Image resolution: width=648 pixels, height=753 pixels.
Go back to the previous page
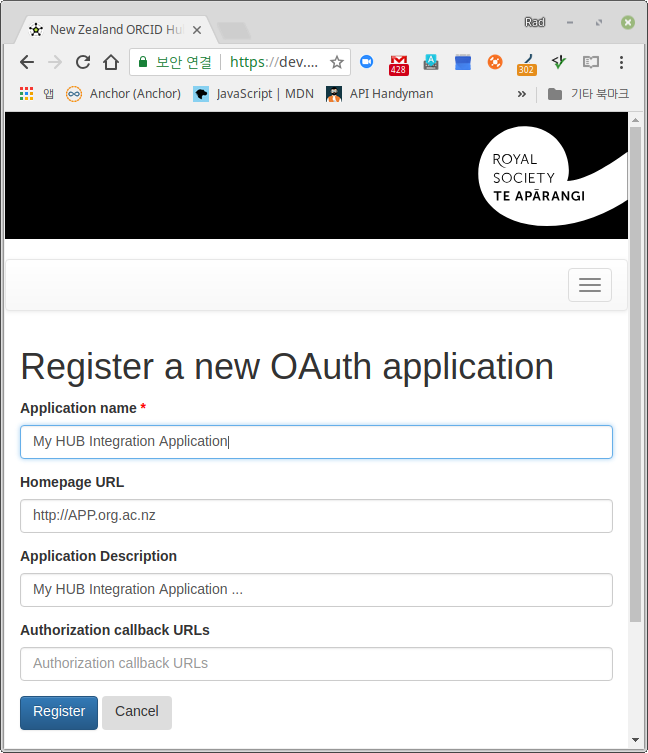click(x=27, y=62)
